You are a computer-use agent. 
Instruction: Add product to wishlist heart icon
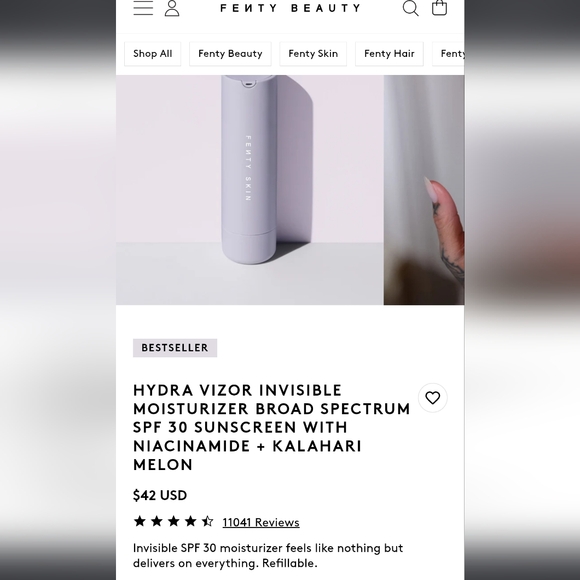(x=432, y=398)
